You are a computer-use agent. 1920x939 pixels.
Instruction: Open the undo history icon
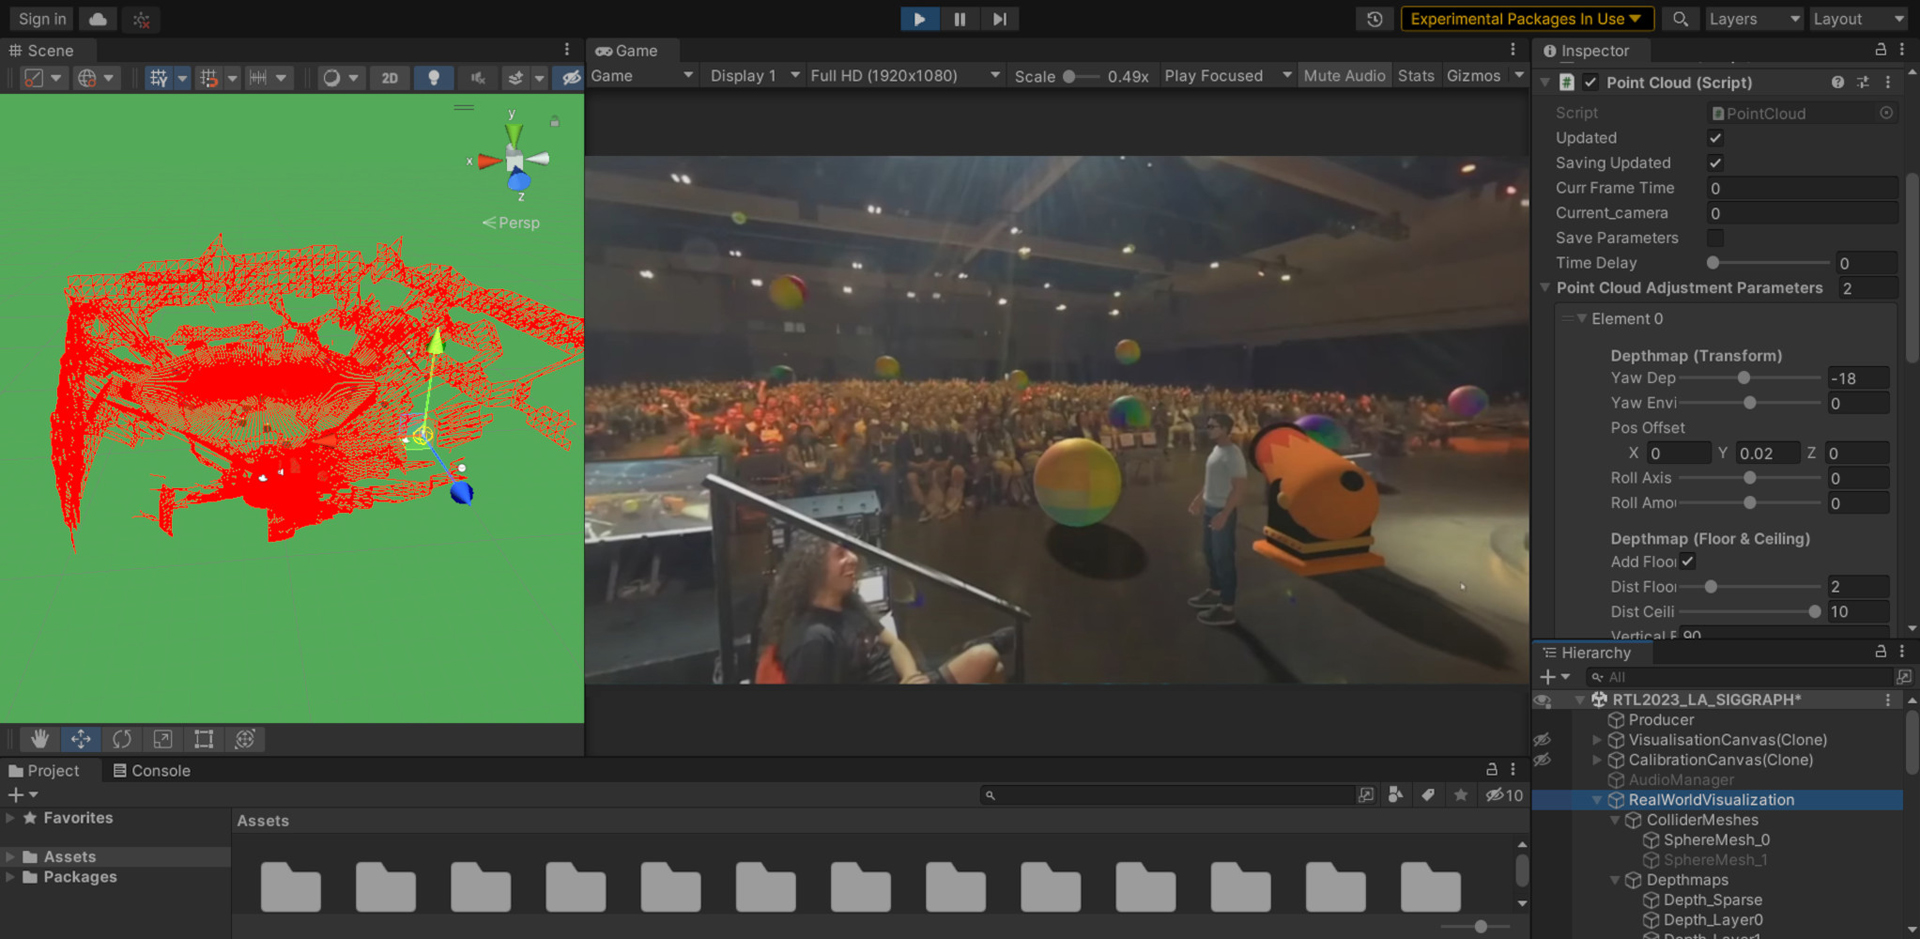pos(1375,19)
